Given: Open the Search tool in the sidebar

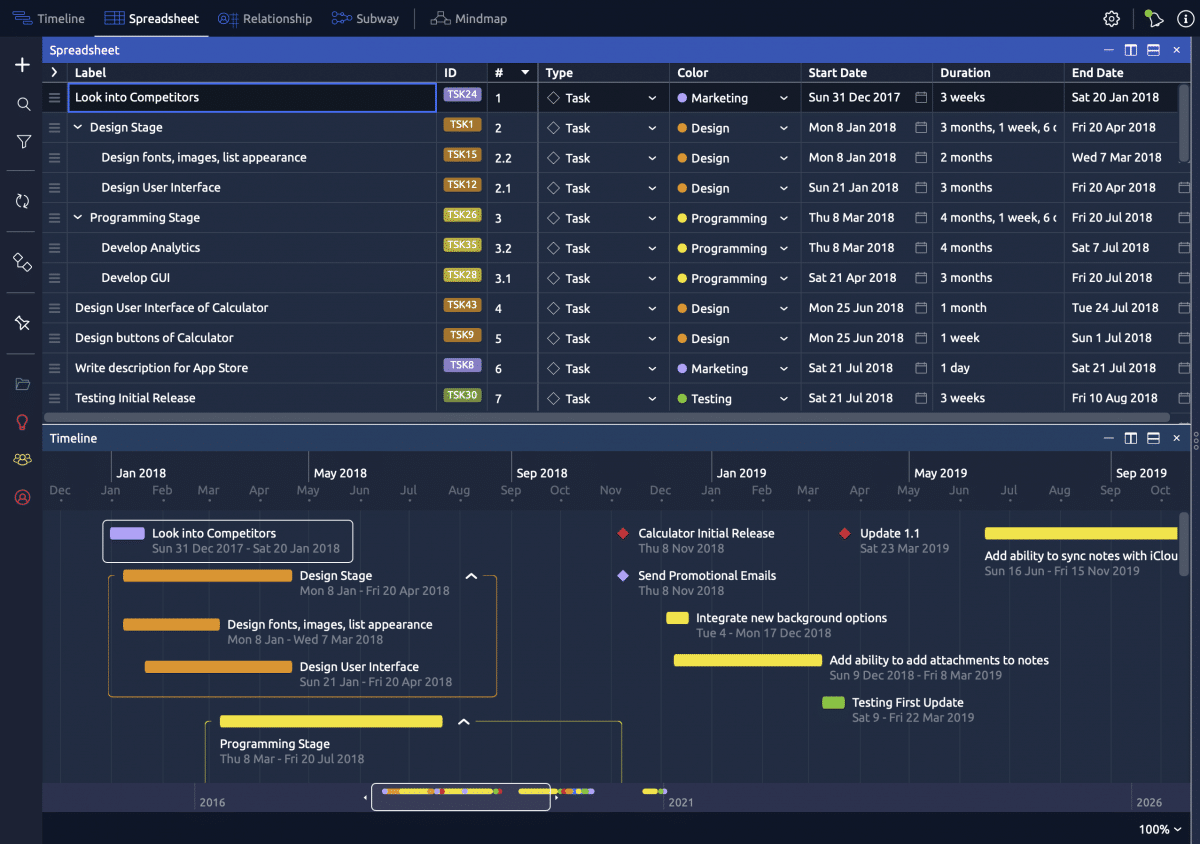Looking at the screenshot, I should tap(21, 103).
